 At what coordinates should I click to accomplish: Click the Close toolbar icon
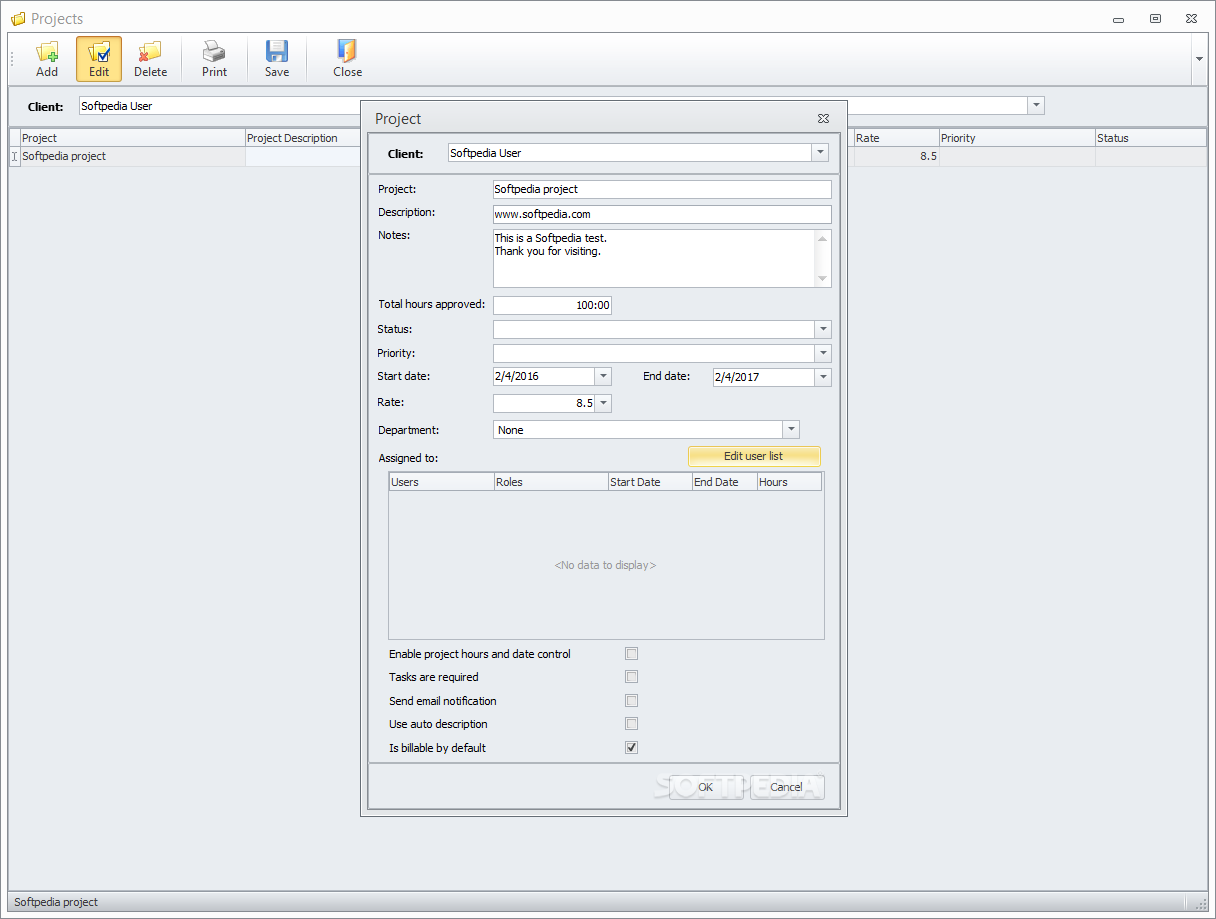click(x=347, y=59)
